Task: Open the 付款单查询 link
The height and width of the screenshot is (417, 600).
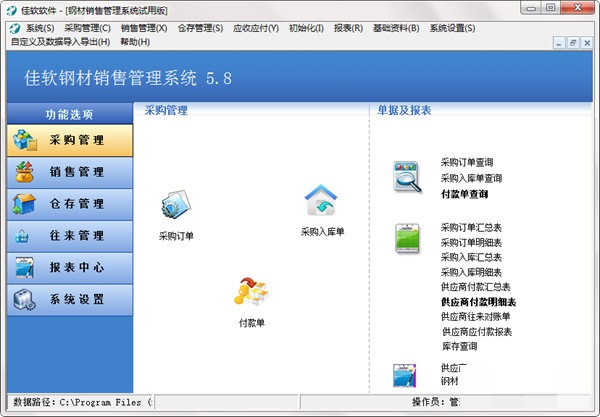Action: coord(465,194)
